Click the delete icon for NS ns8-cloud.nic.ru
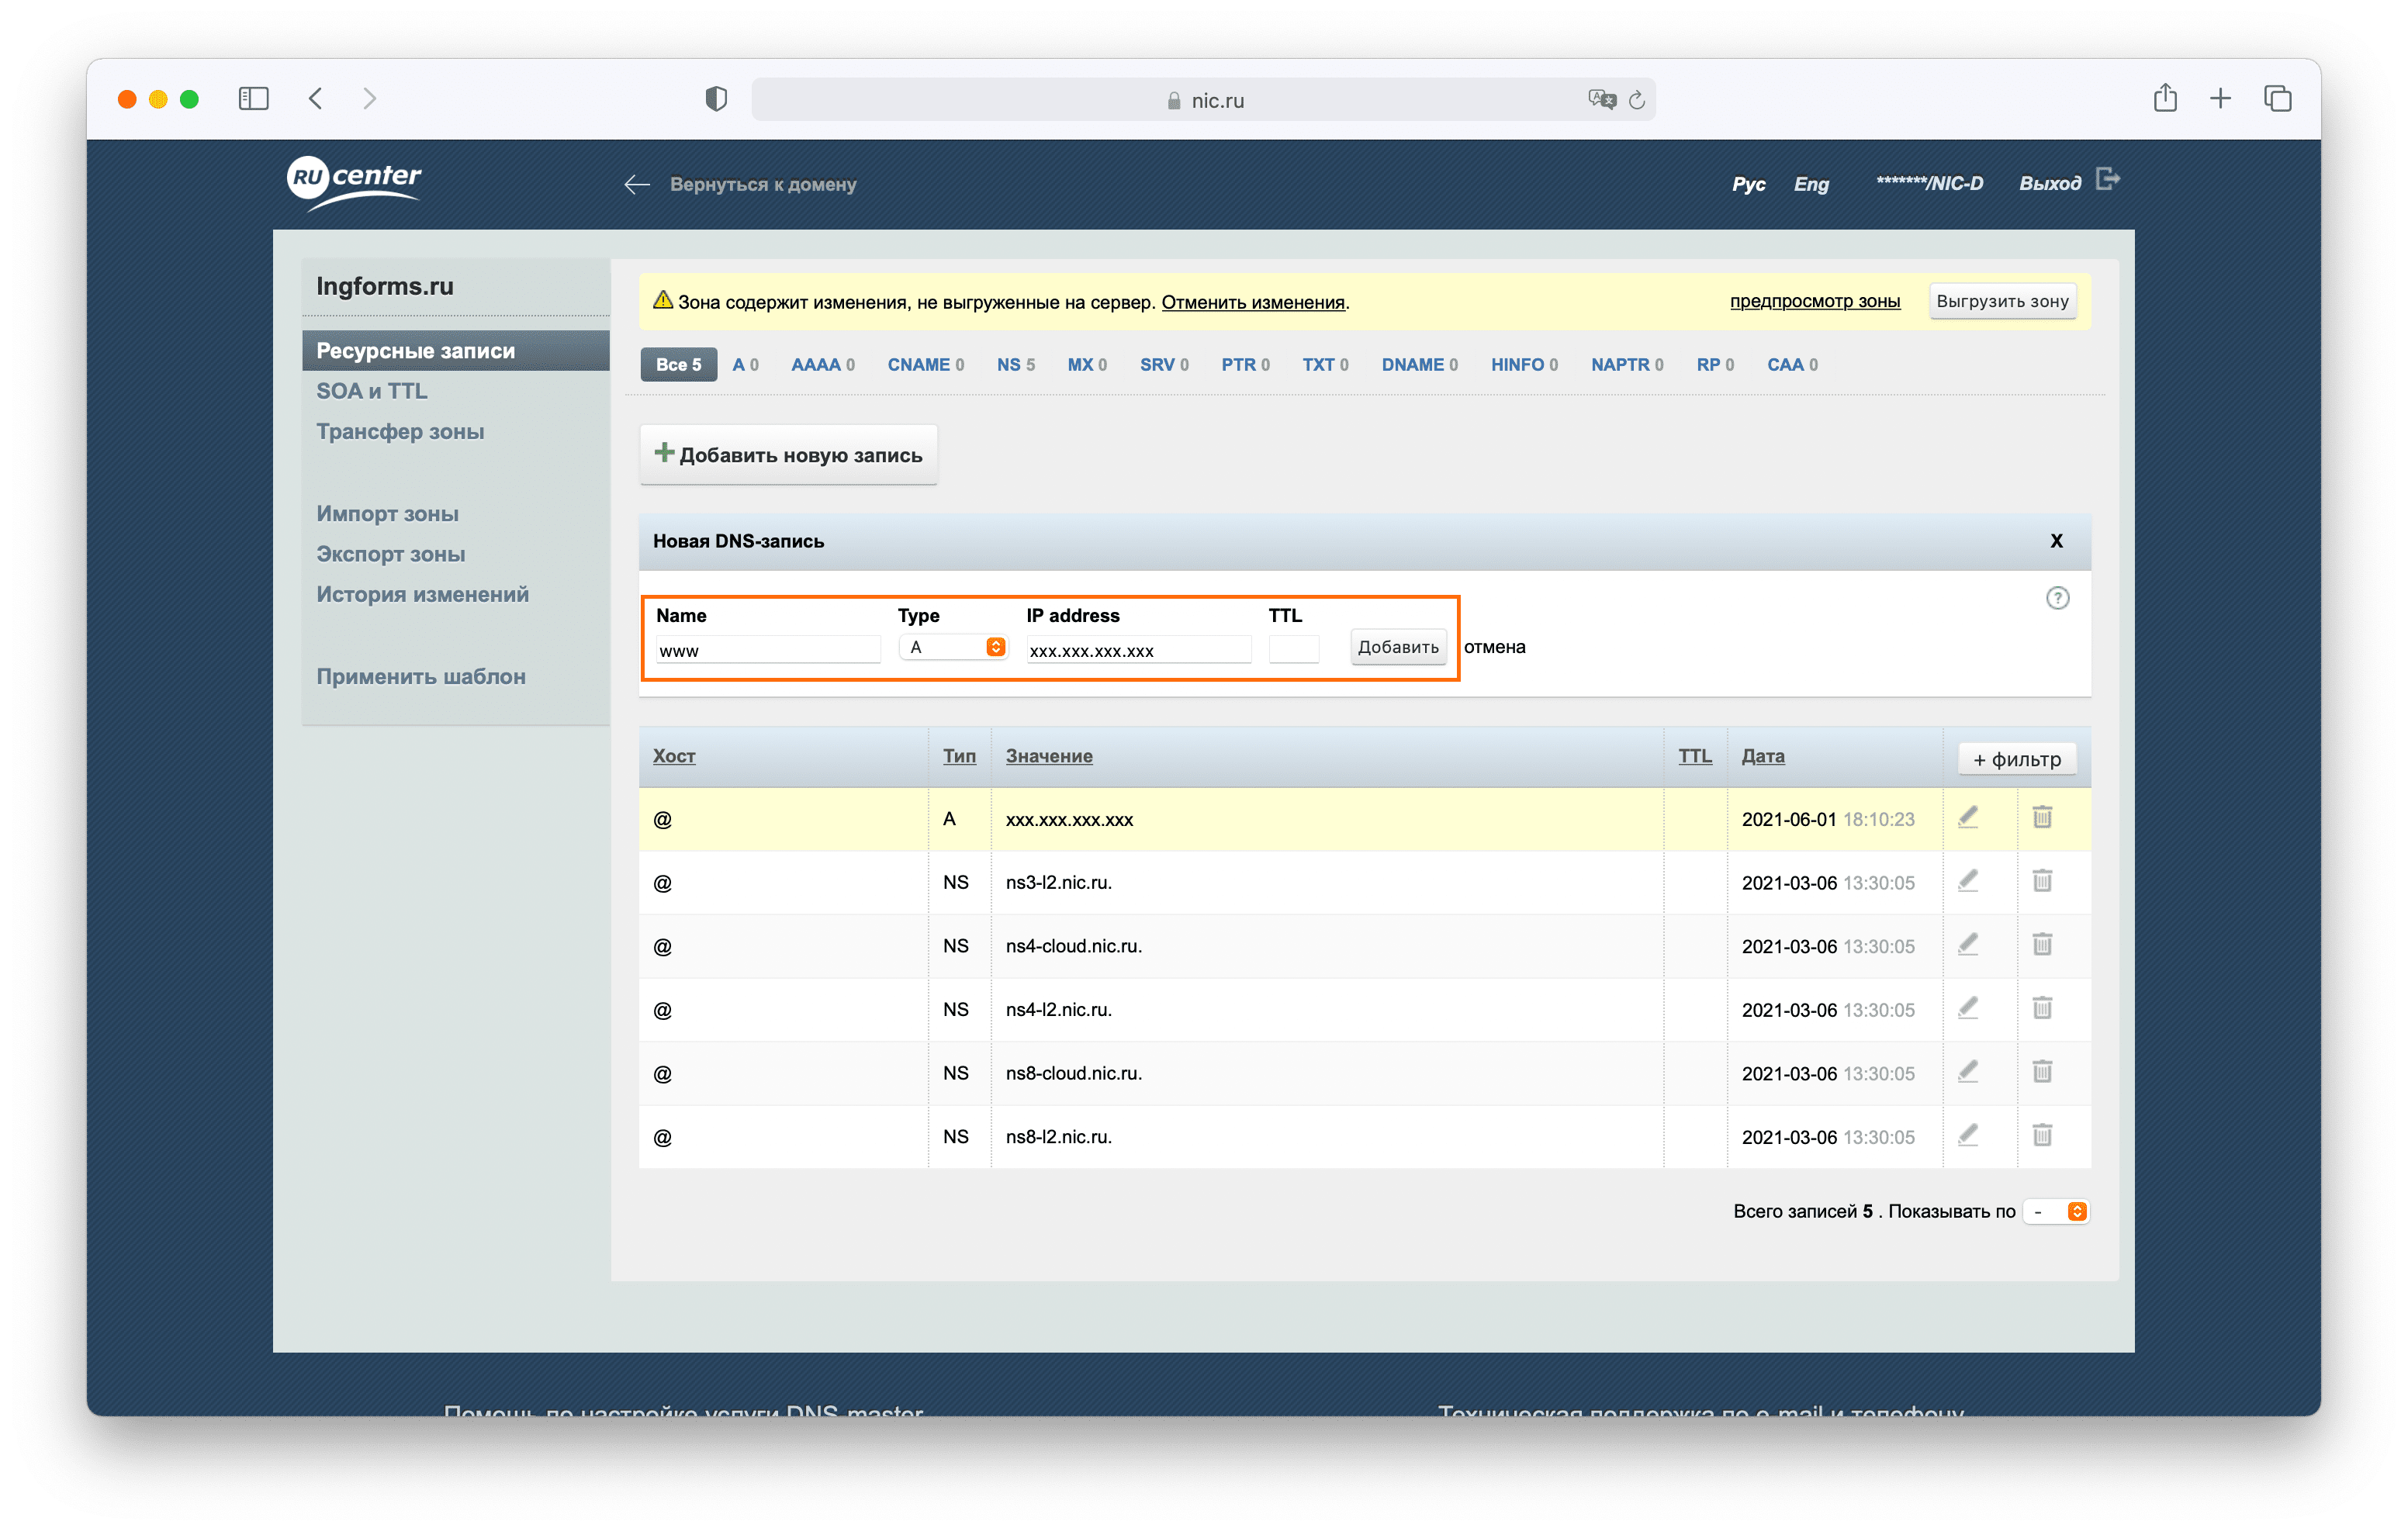The image size is (2408, 1531). coord(2041,1072)
